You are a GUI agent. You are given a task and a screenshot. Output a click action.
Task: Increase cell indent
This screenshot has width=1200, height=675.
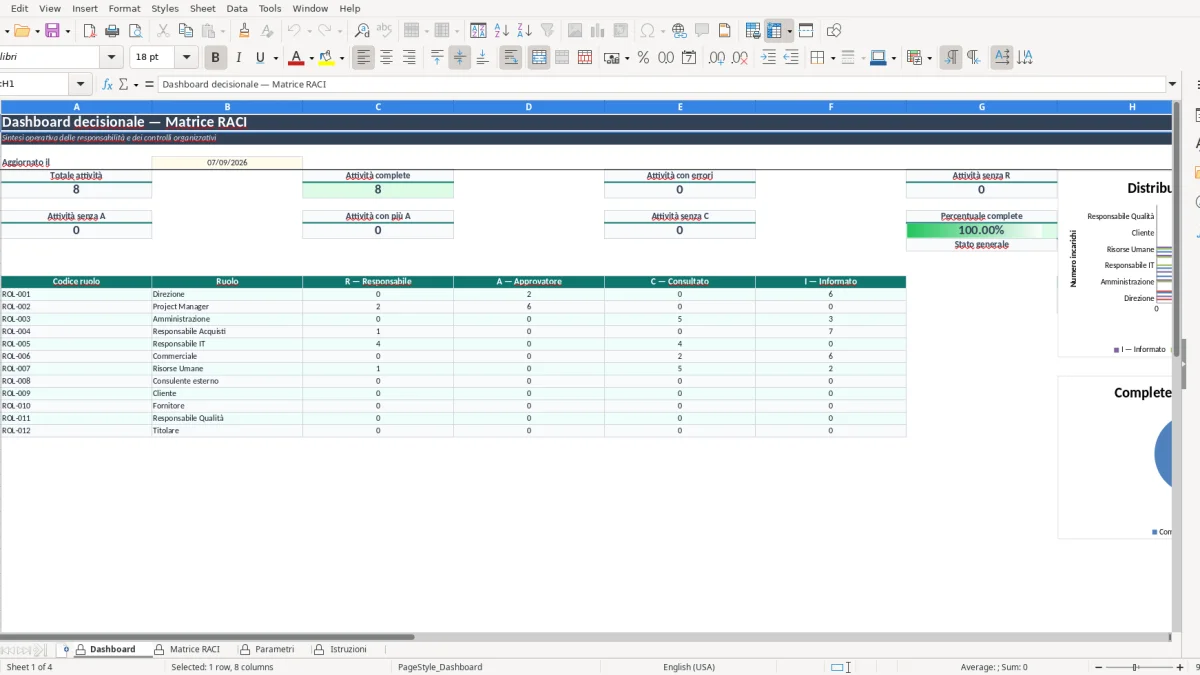pos(768,58)
